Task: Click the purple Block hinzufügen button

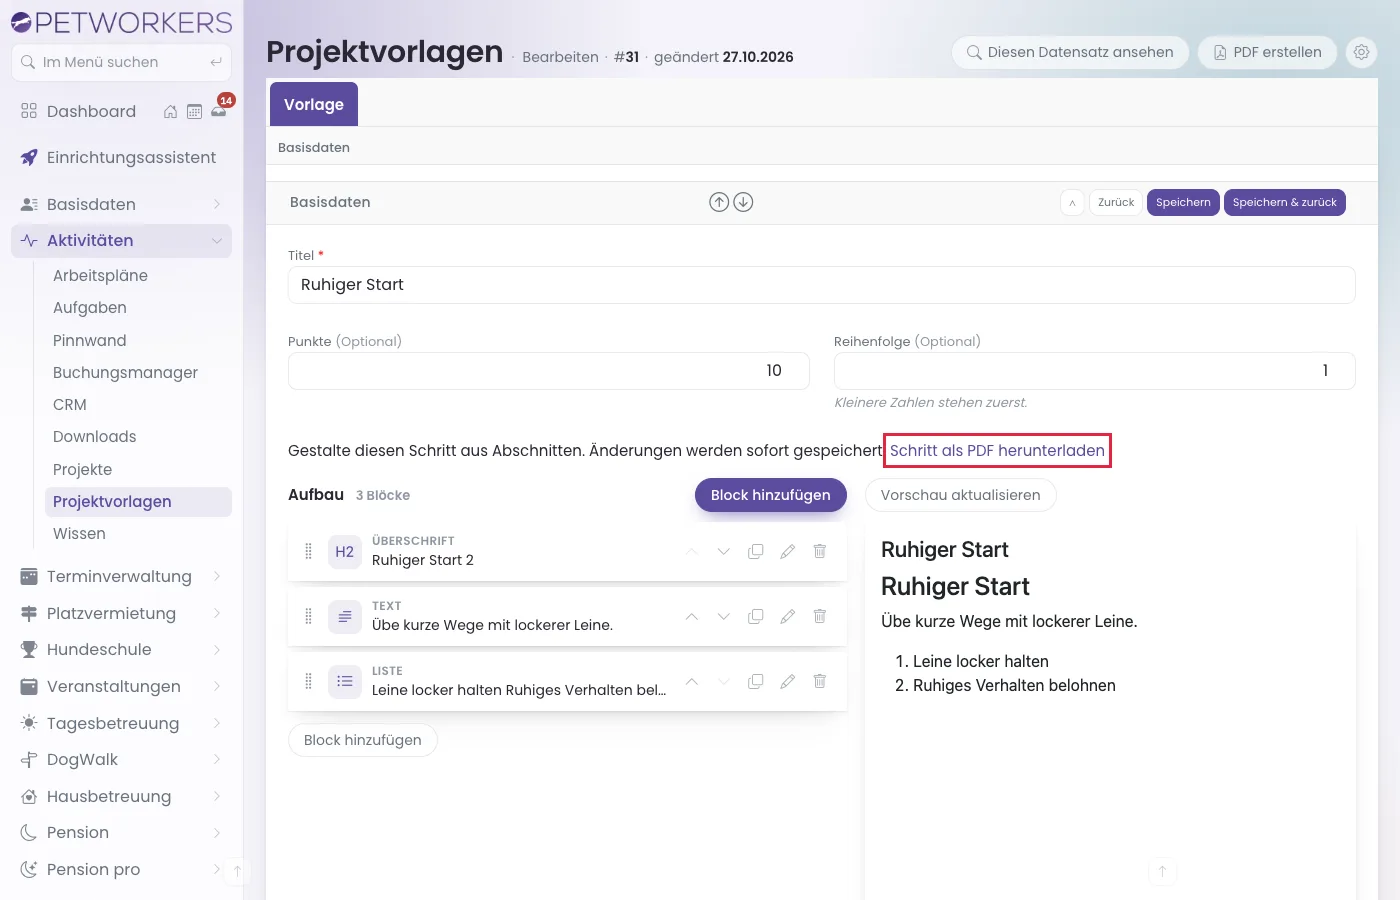Action: coord(770,495)
